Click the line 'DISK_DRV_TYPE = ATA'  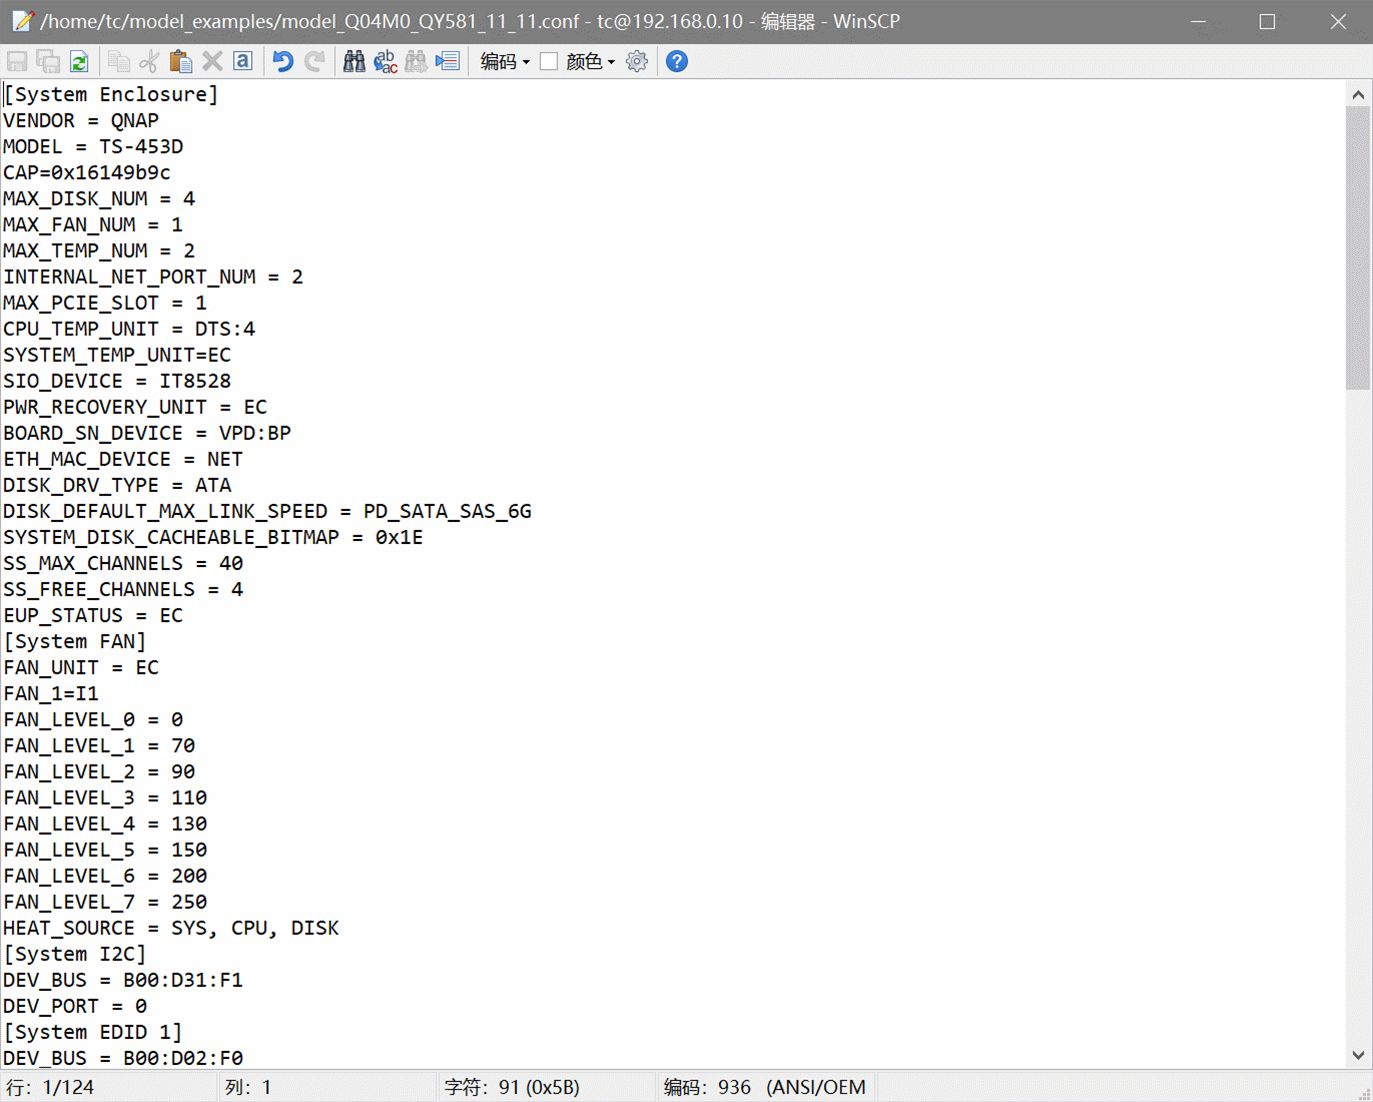click(117, 485)
